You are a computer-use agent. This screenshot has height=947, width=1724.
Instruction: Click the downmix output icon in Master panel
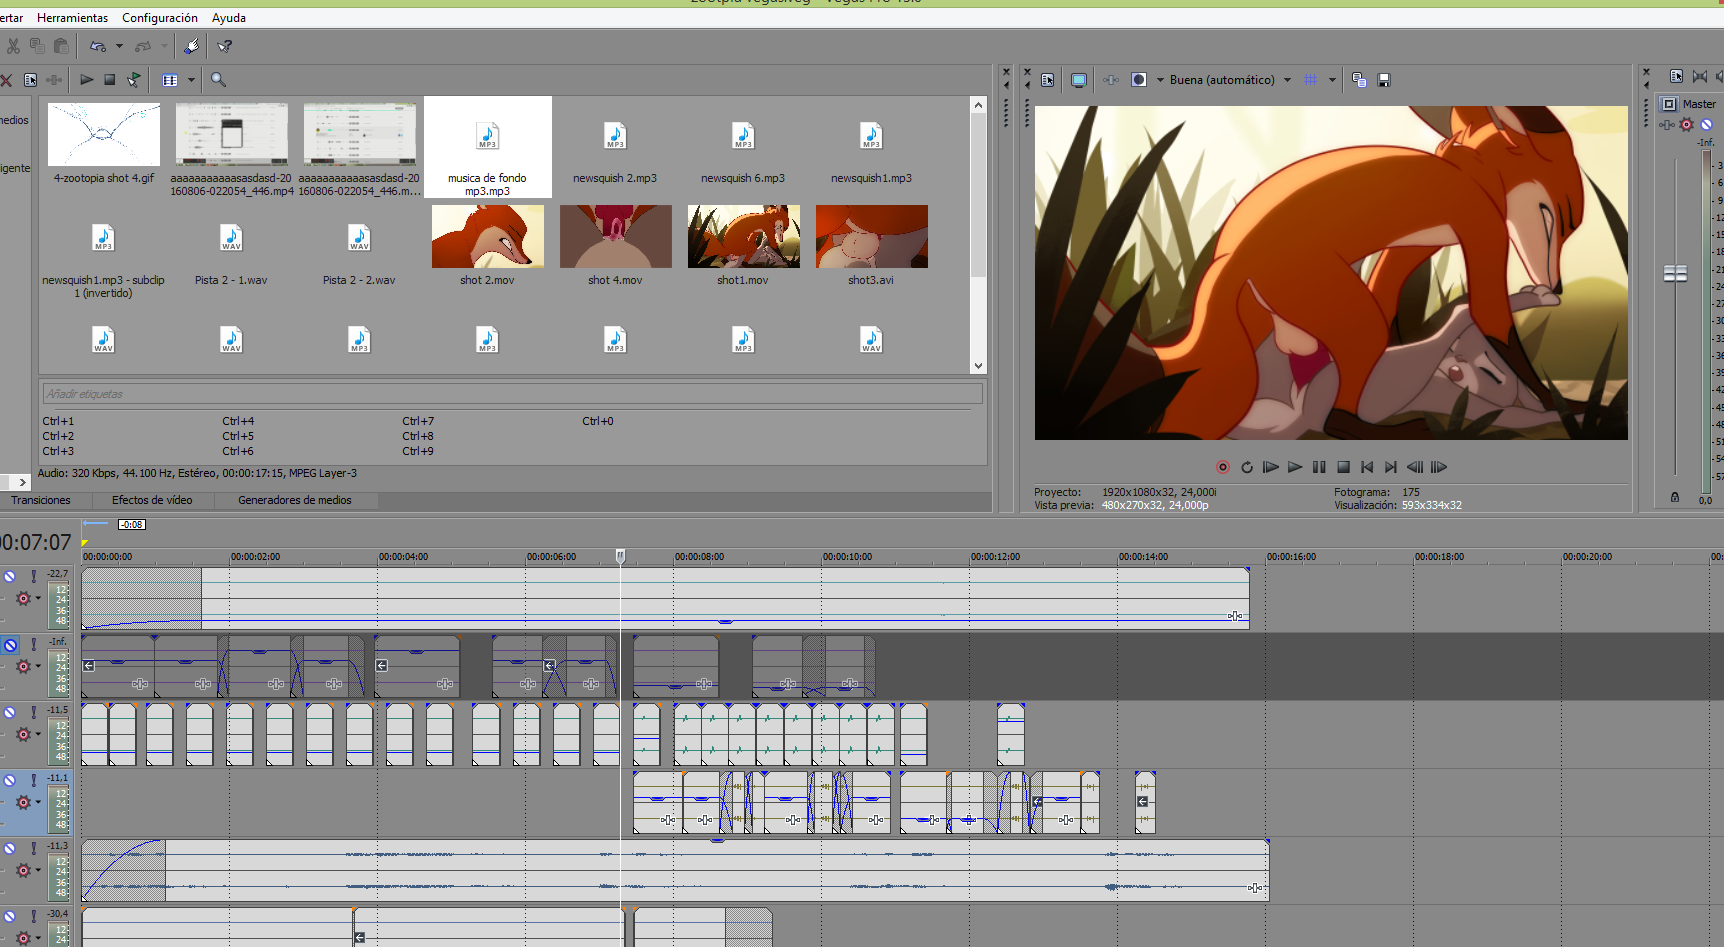click(1700, 76)
